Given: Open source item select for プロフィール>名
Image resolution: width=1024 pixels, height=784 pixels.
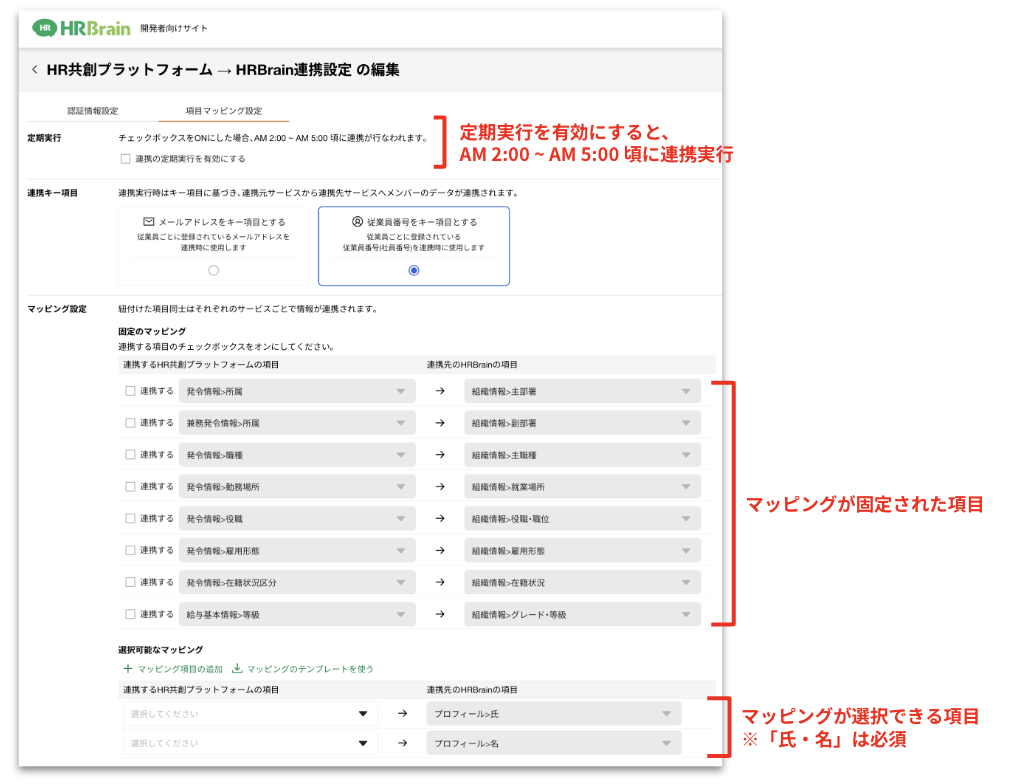Looking at the screenshot, I should click(250, 743).
